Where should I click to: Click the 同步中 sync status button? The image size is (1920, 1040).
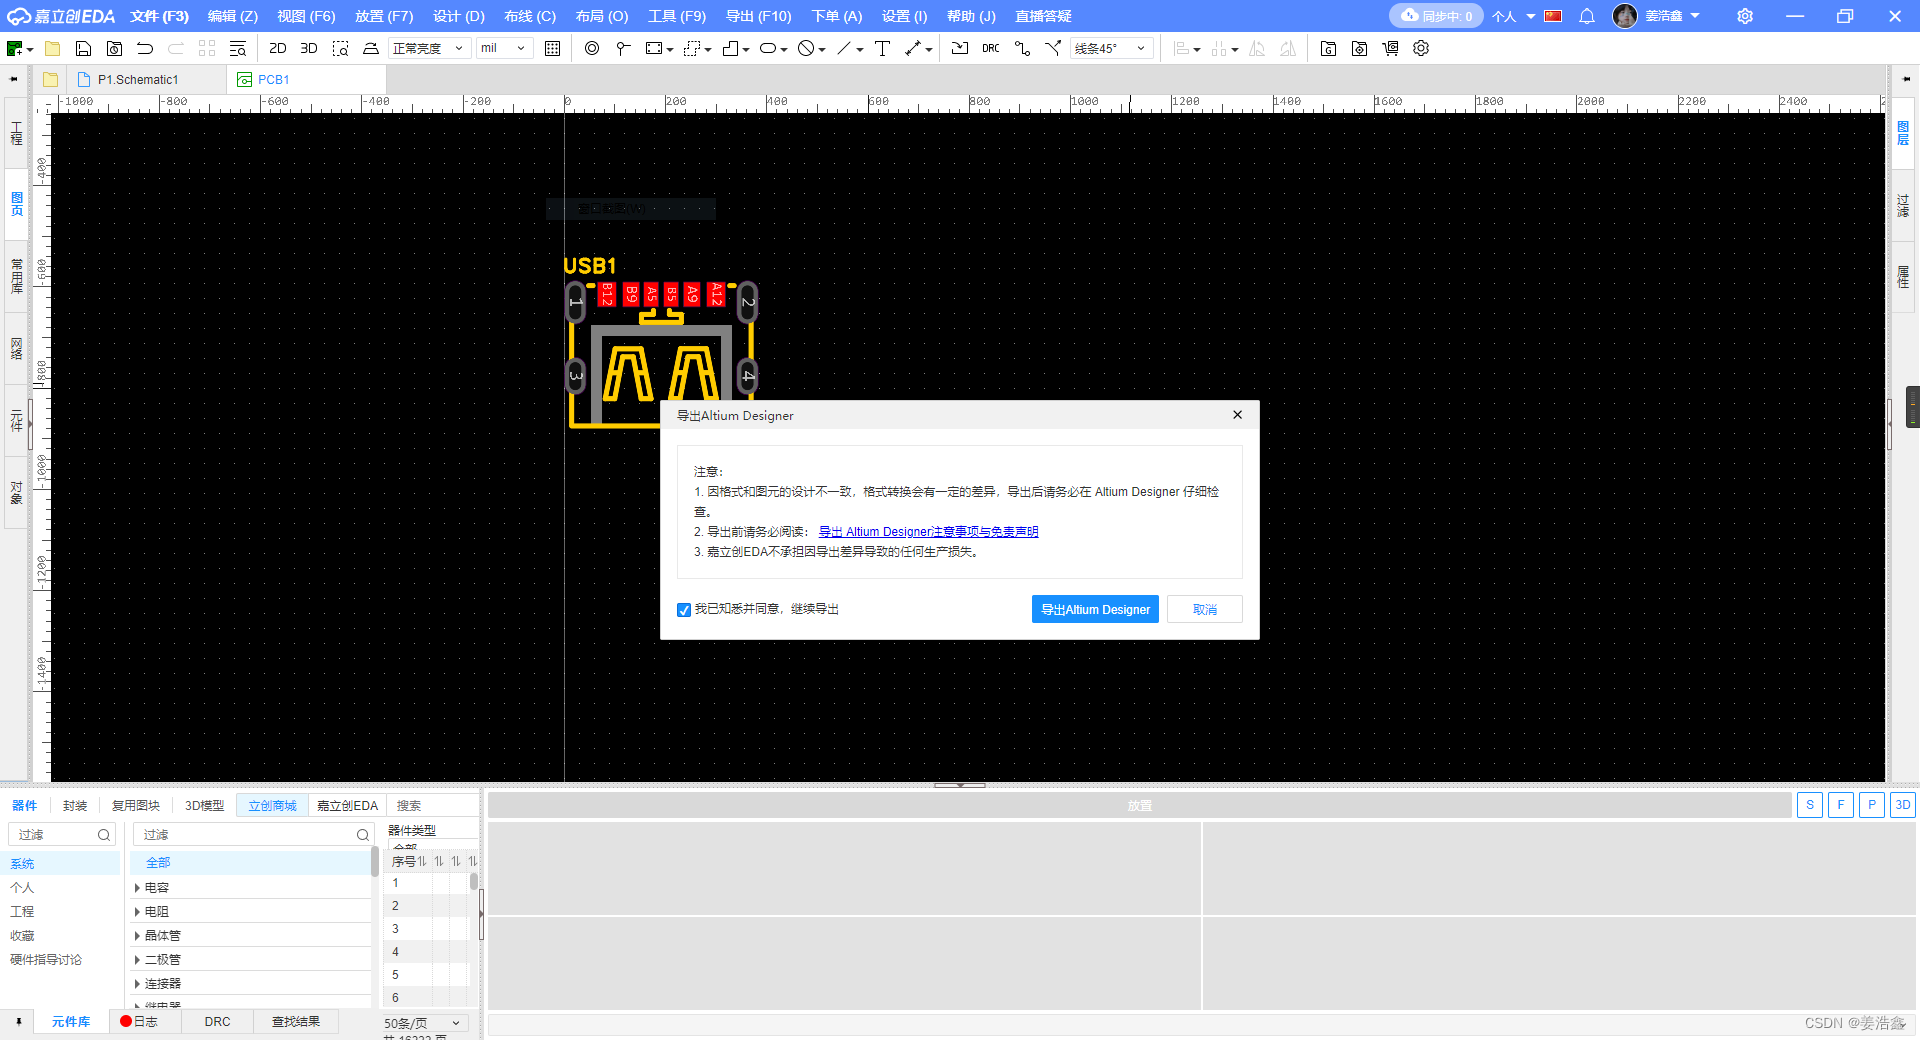pos(1435,16)
